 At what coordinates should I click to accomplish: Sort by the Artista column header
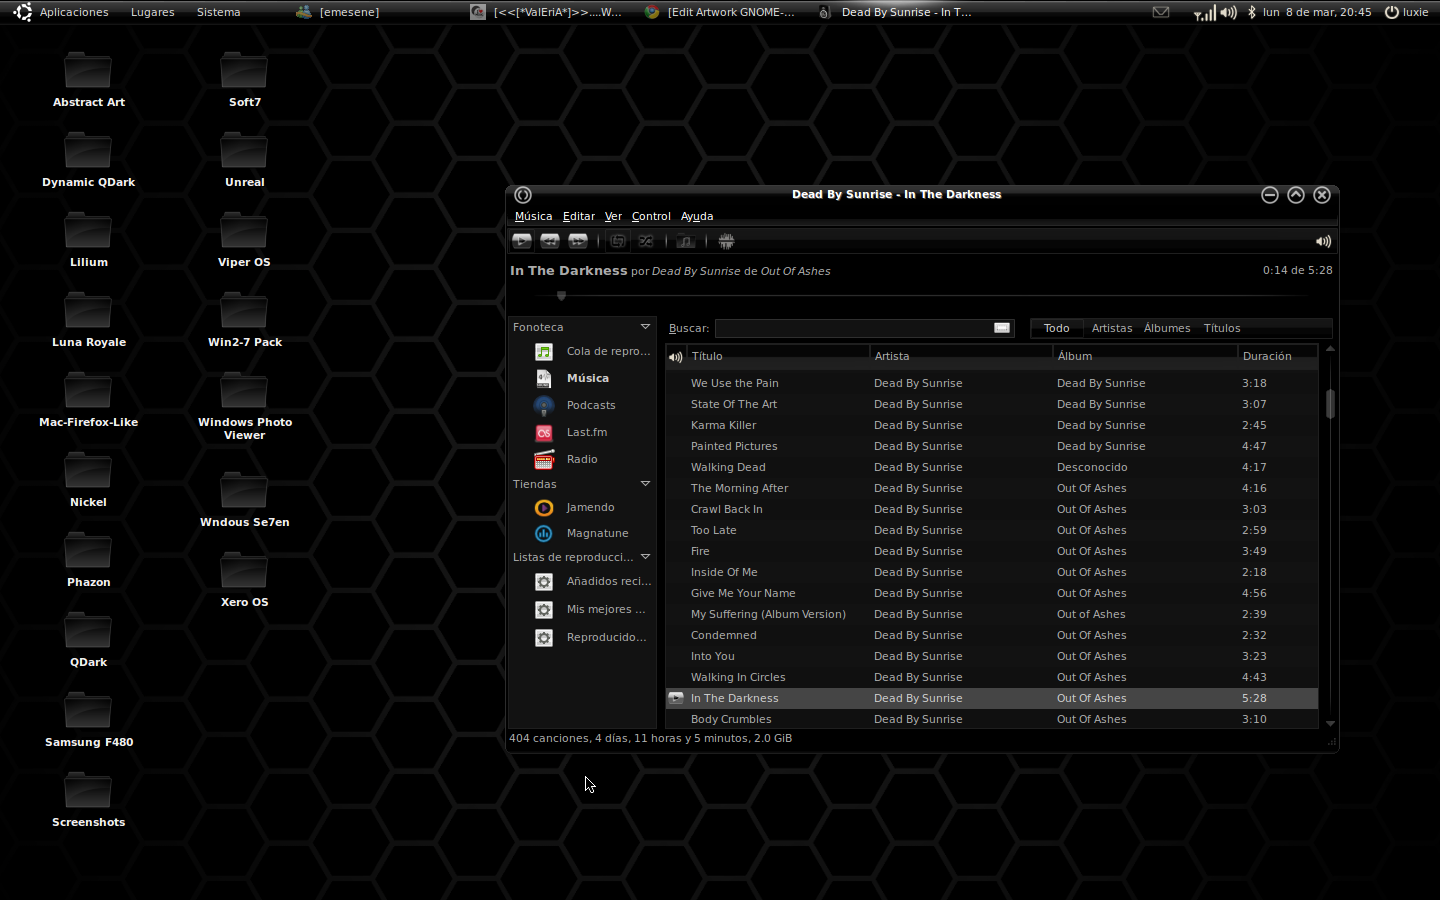tap(961, 356)
